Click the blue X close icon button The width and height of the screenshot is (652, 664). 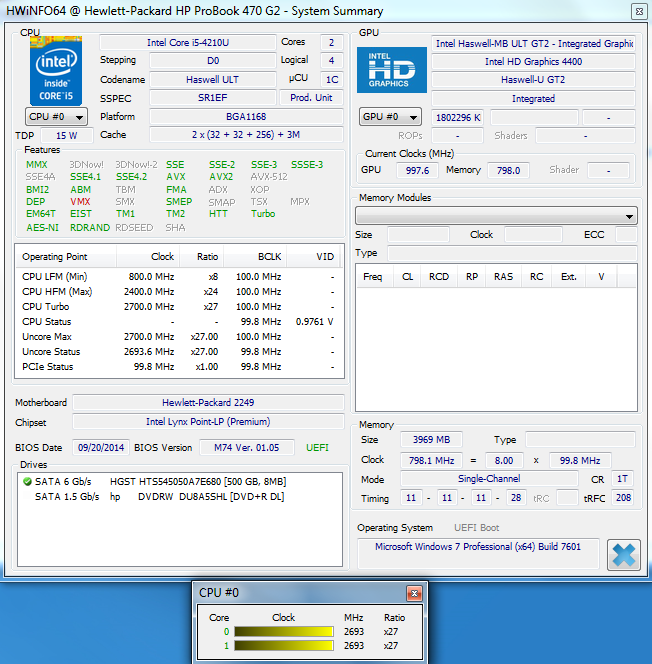pyautogui.click(x=624, y=555)
